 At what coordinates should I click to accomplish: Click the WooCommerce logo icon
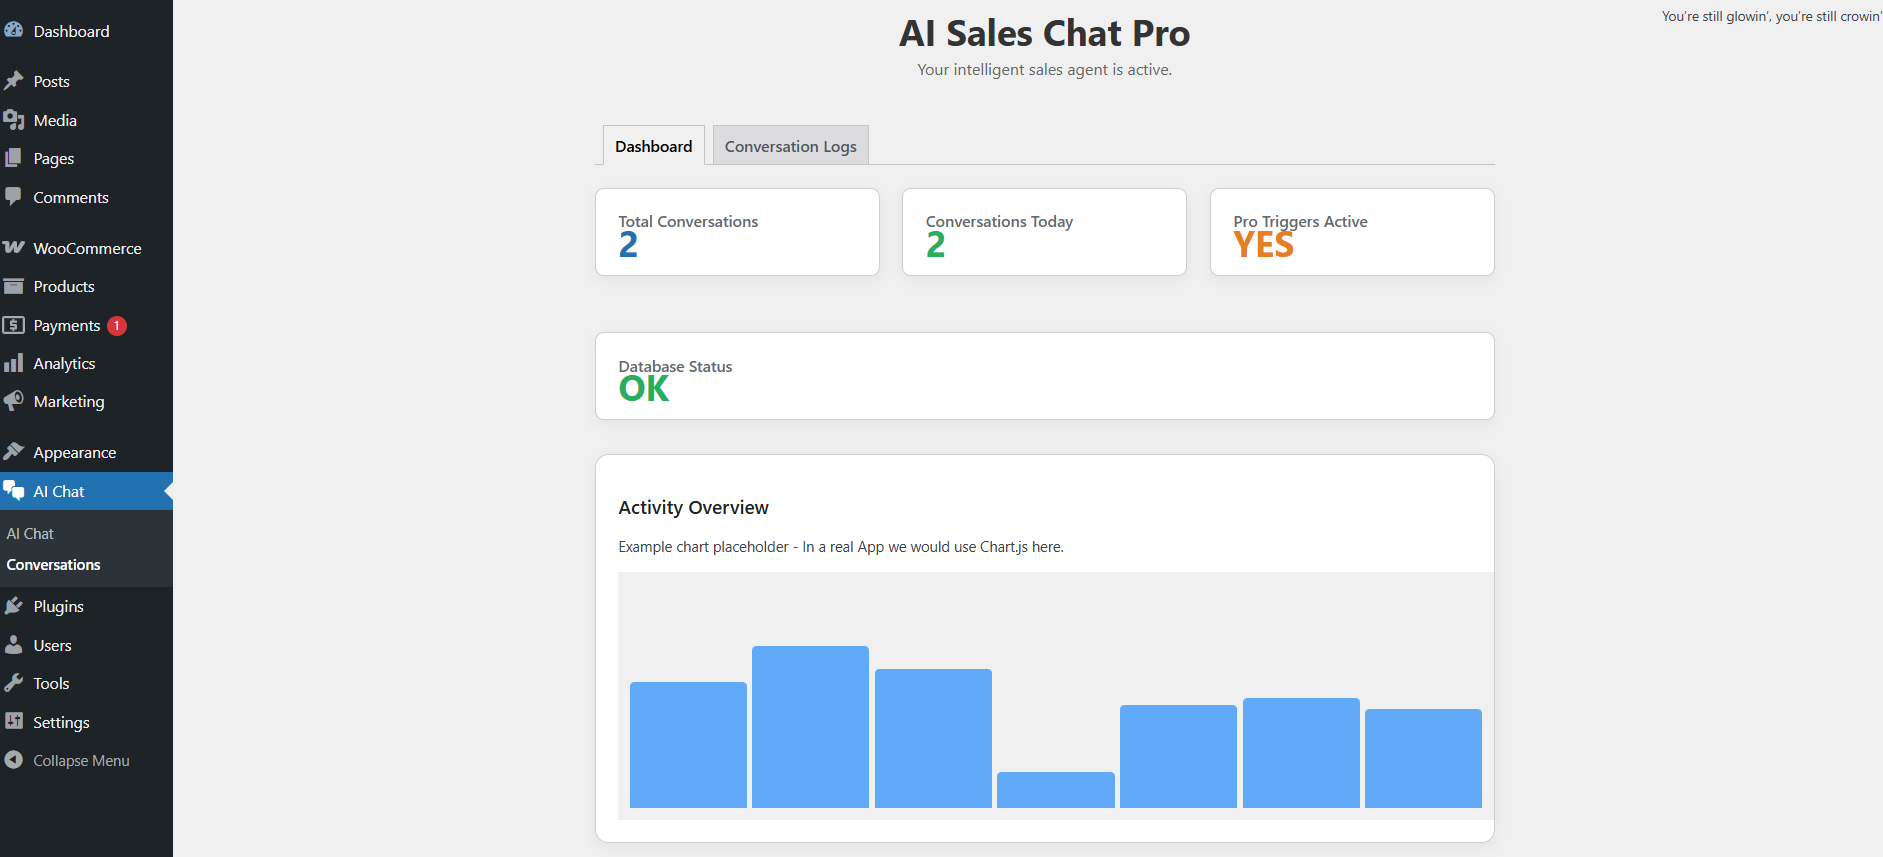[14, 248]
